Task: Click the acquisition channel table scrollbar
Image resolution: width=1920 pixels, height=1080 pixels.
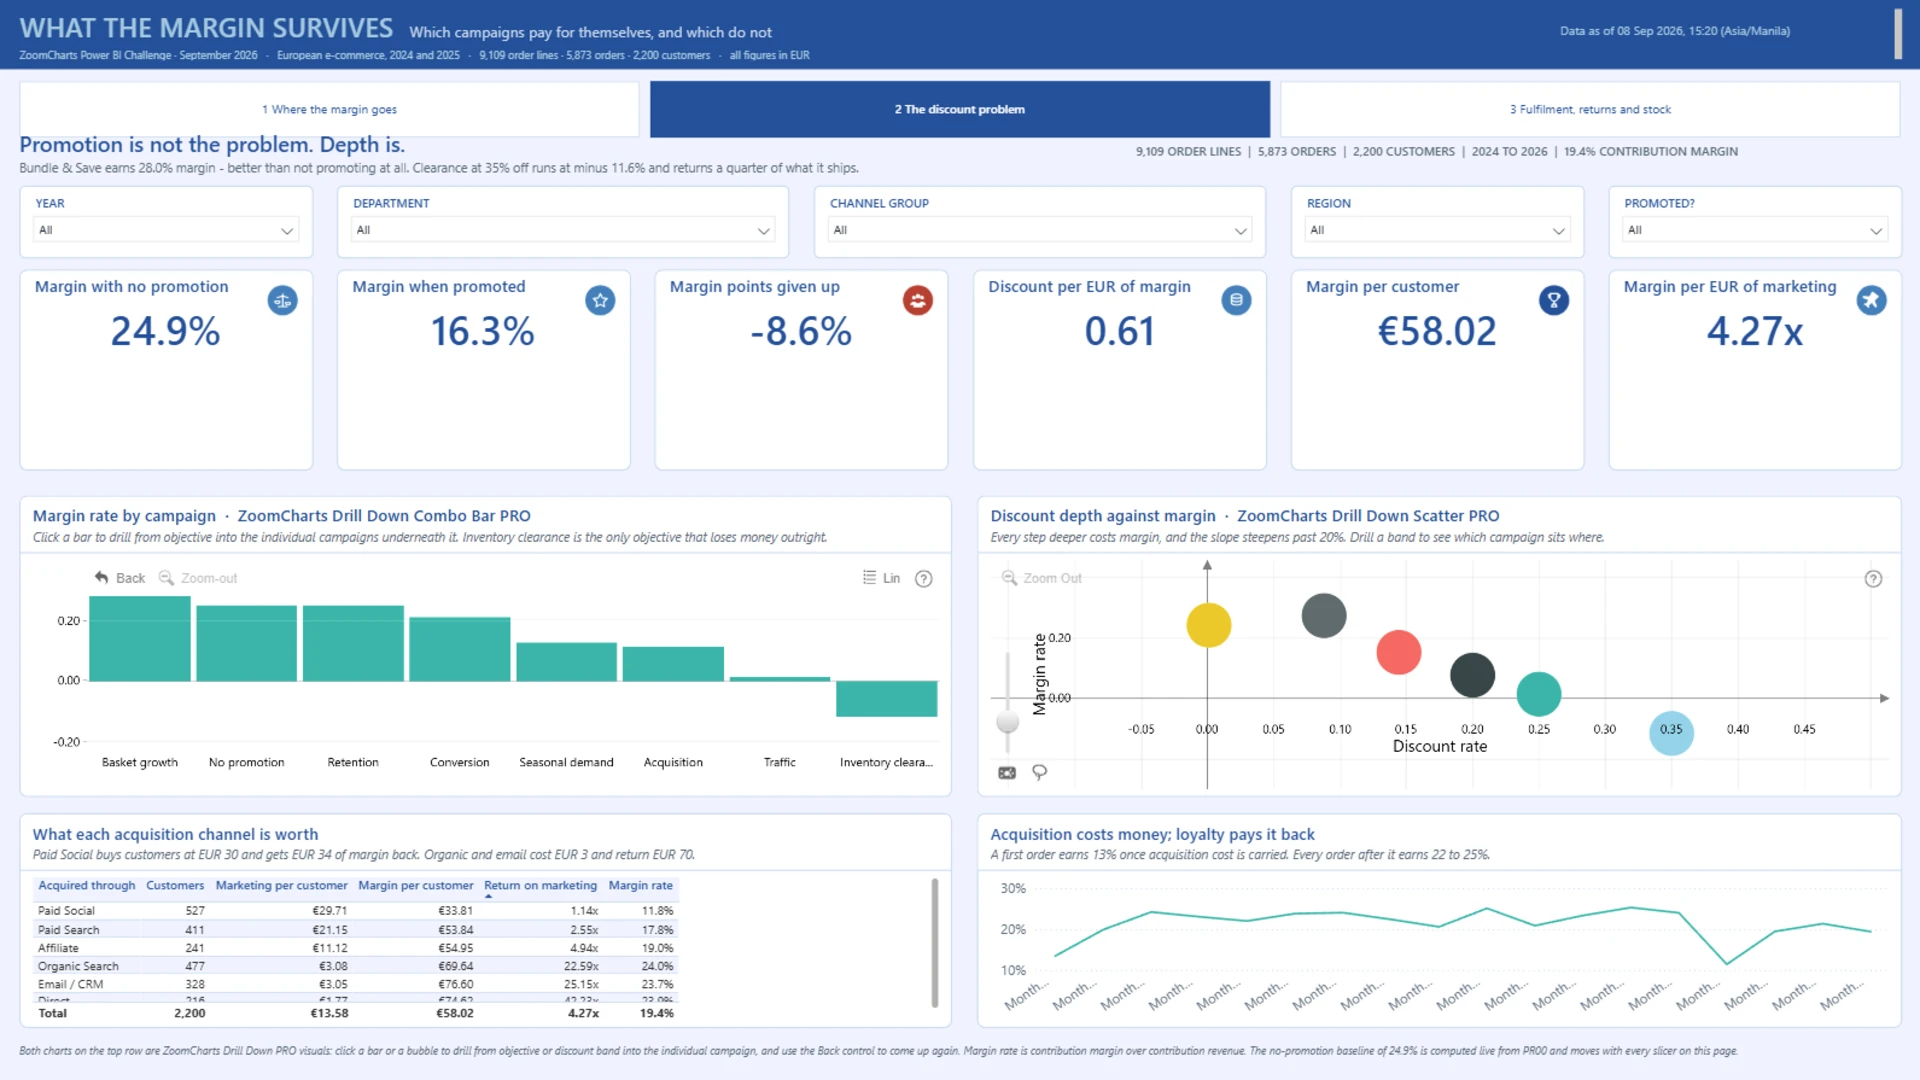Action: click(x=935, y=942)
